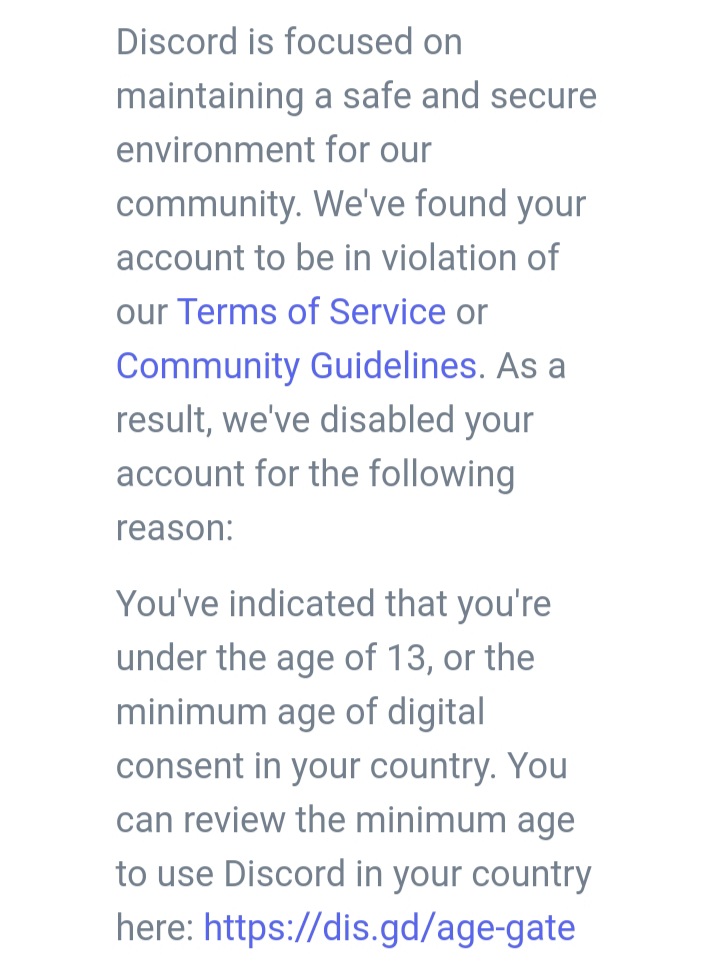Click the text "to use Discord in your country"
Viewport: 720px width, 968px height.
pyautogui.click(x=354, y=874)
